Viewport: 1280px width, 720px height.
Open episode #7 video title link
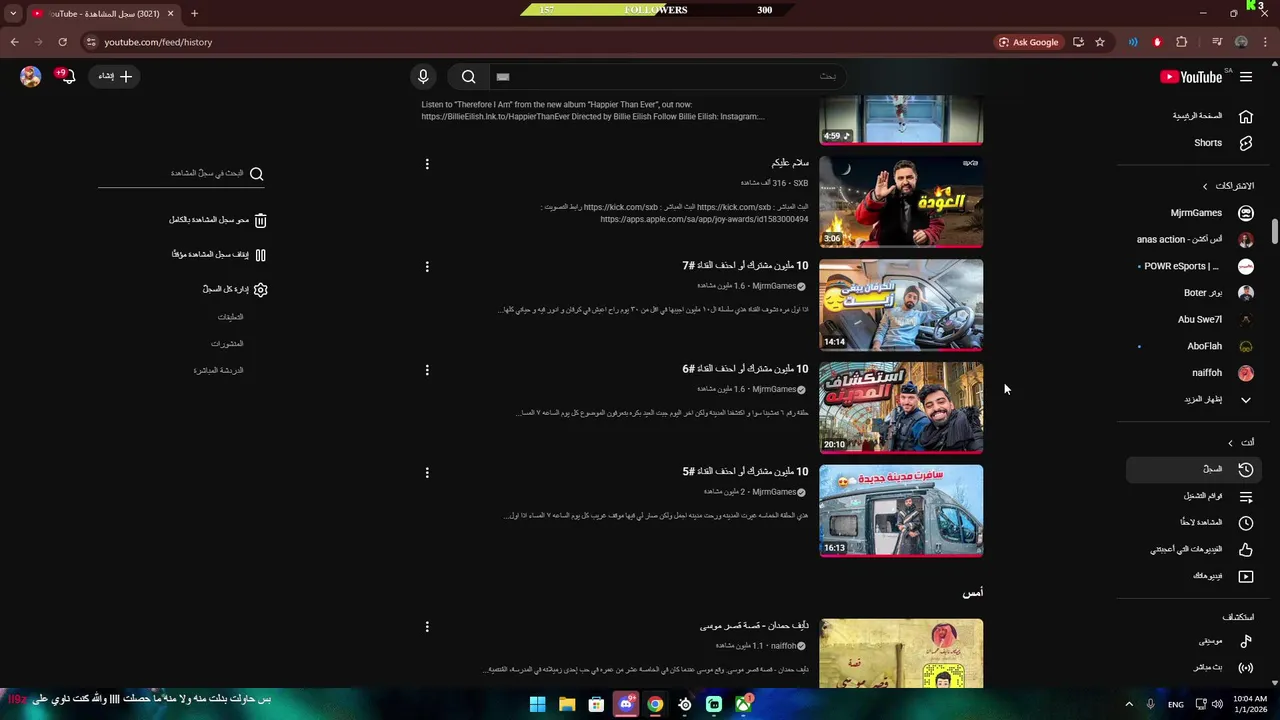(745, 266)
